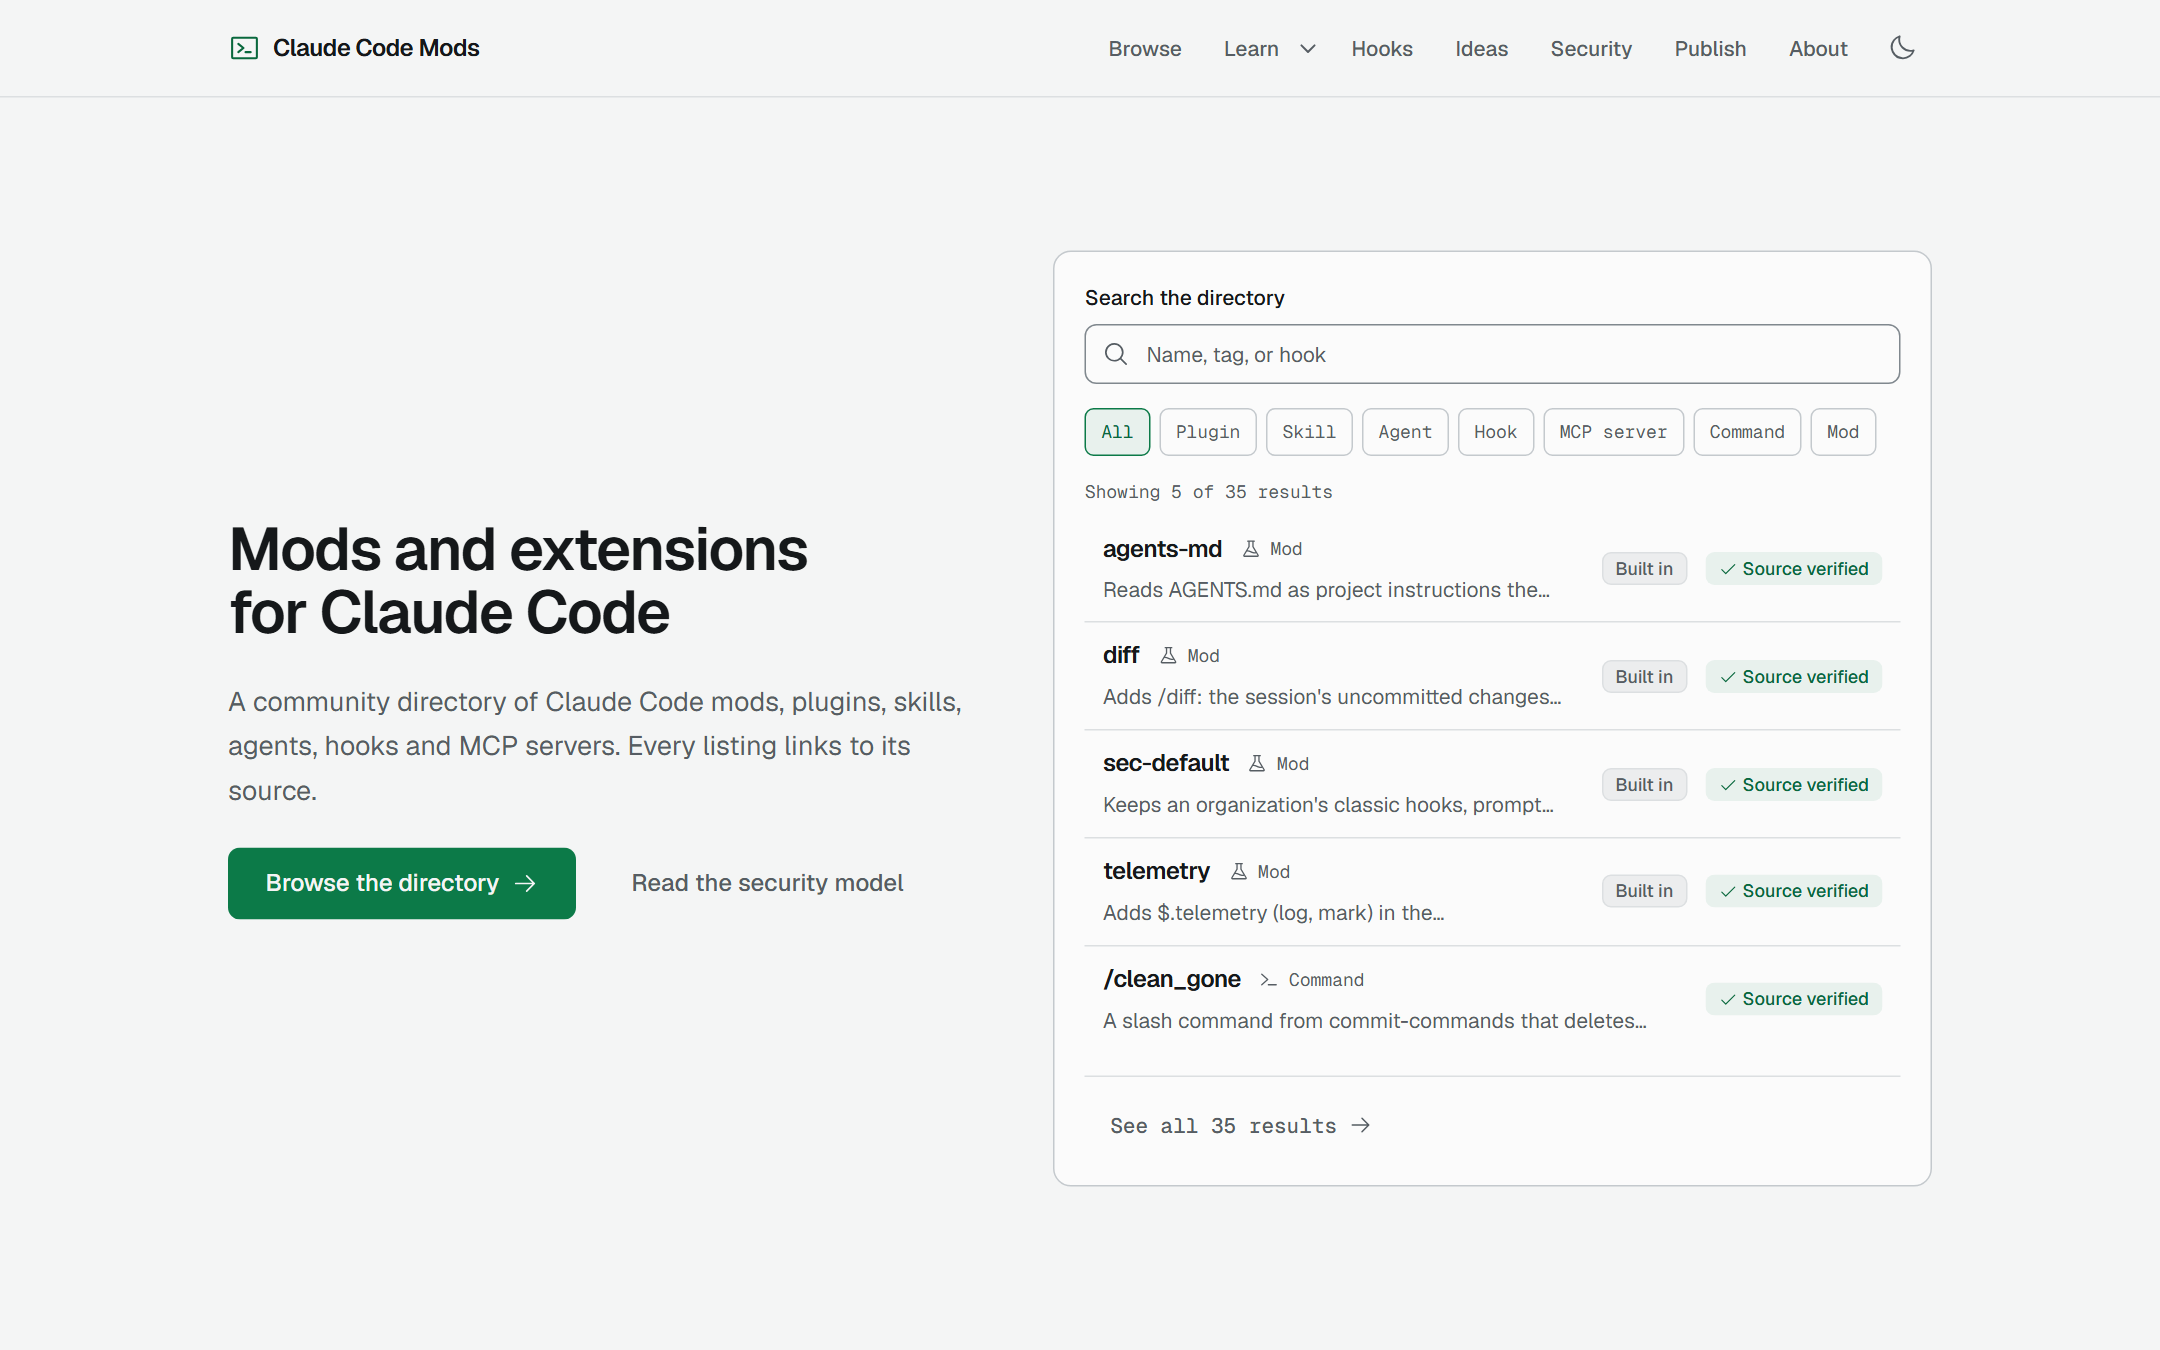Click the terminal prompt icon beside /clean_gone
The image size is (2160, 1350).
(x=1268, y=980)
